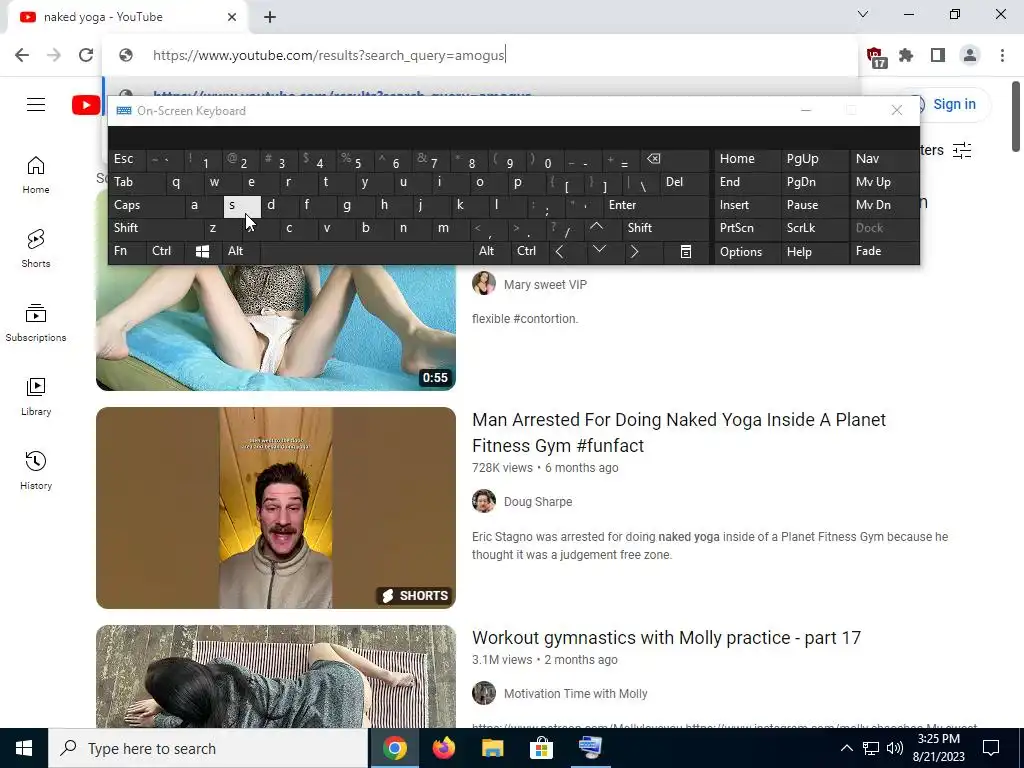The width and height of the screenshot is (1024, 768).
Task: Expand hidden system tray icons
Action: point(846,748)
